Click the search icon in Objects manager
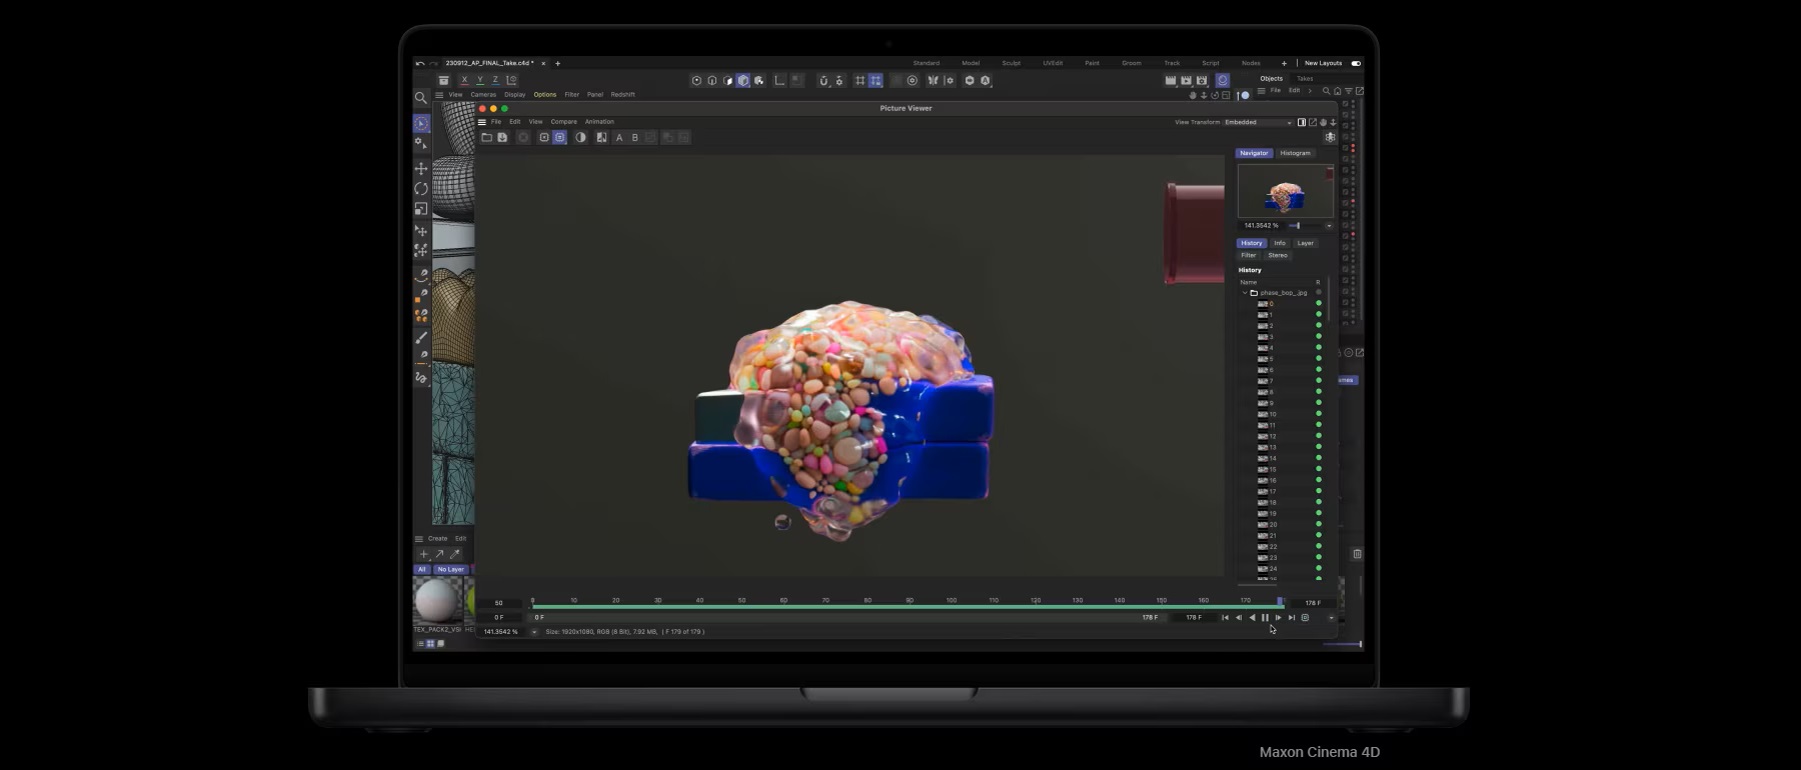1801x770 pixels. (x=1326, y=91)
